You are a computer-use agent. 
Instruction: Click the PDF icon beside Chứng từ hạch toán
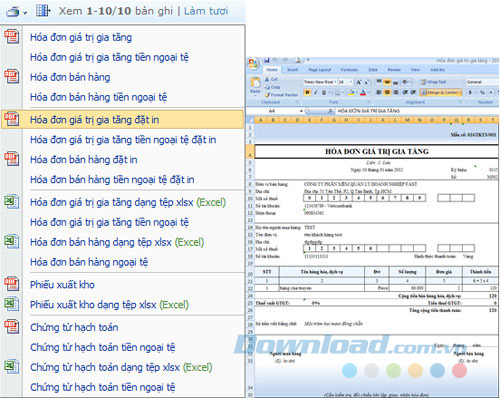11,327
